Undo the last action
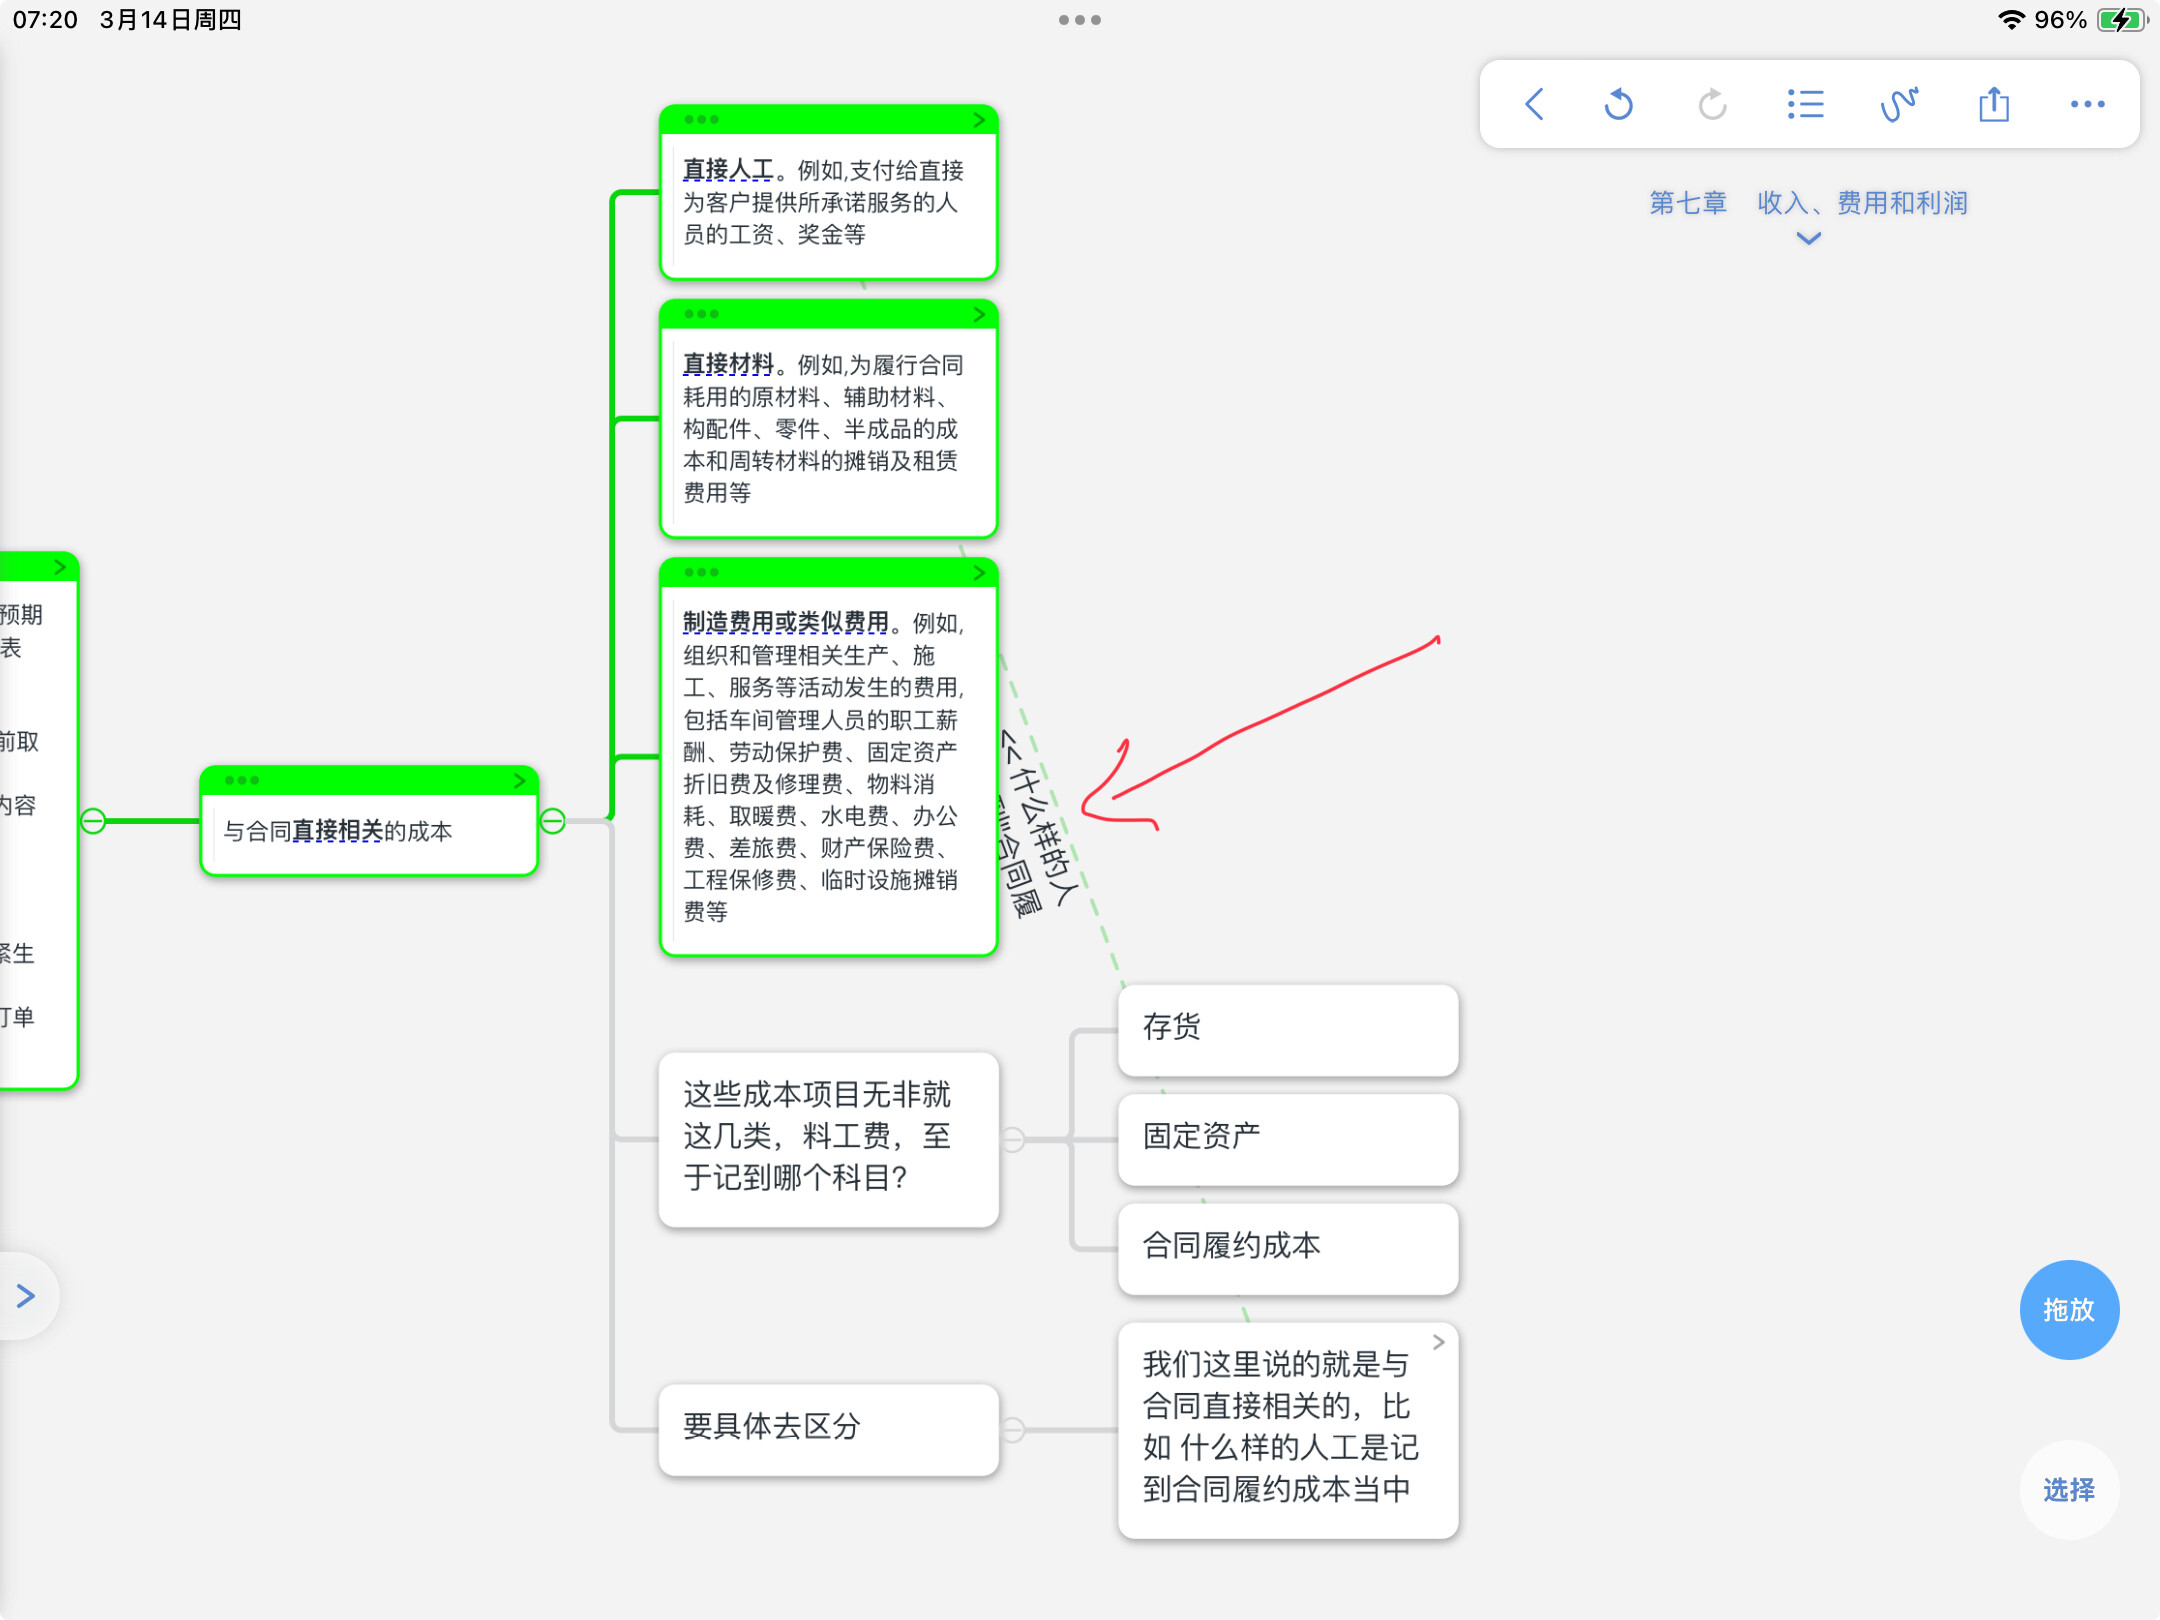 click(x=1618, y=104)
